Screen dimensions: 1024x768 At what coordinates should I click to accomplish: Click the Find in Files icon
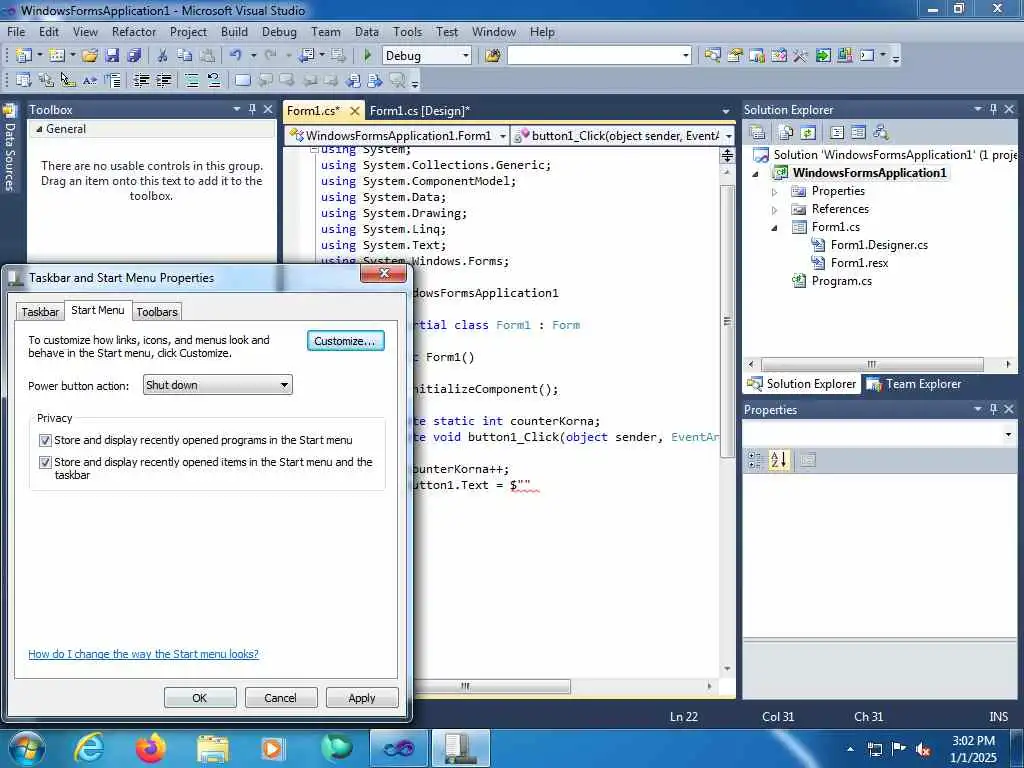pyautogui.click(x=493, y=56)
